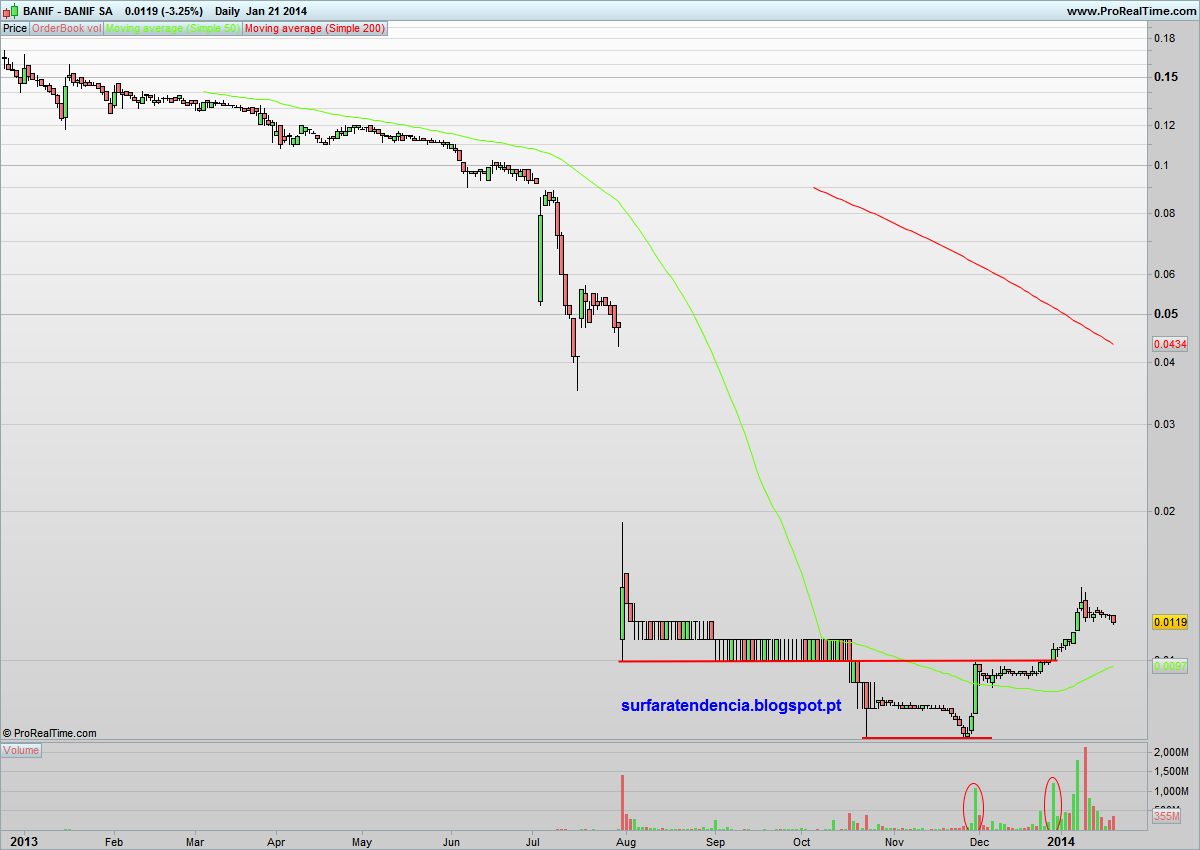Click the candlestick icon beside BANIF title
The image size is (1200, 850).
12,11
